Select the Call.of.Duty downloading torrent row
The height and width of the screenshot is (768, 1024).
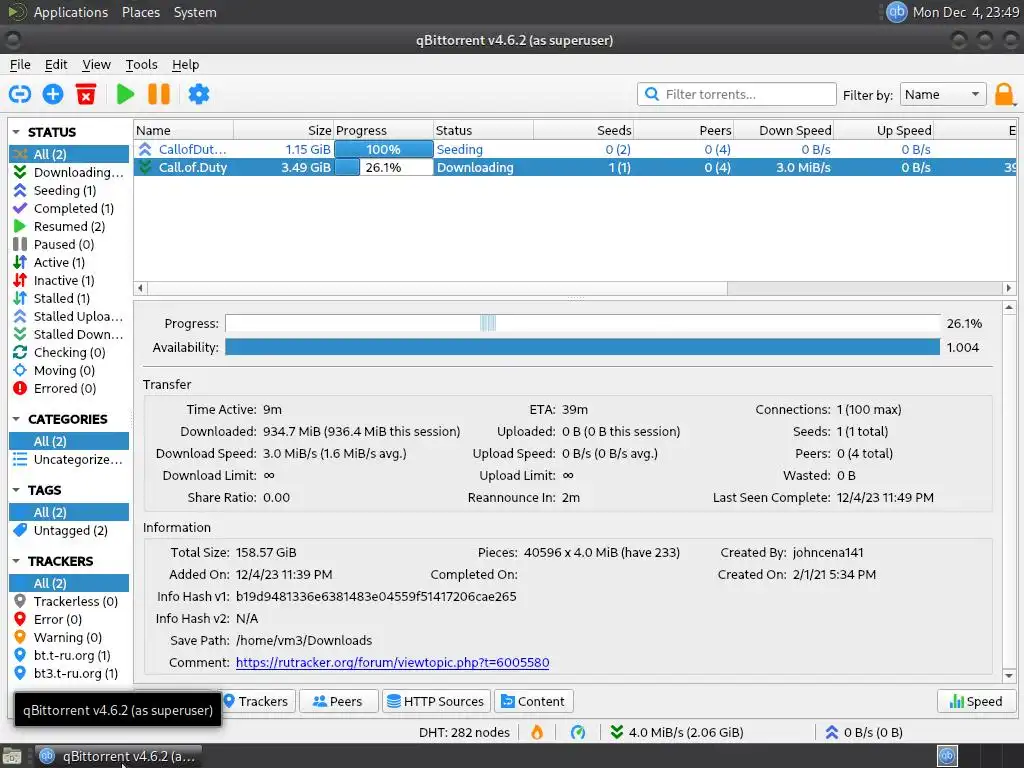tap(575, 167)
